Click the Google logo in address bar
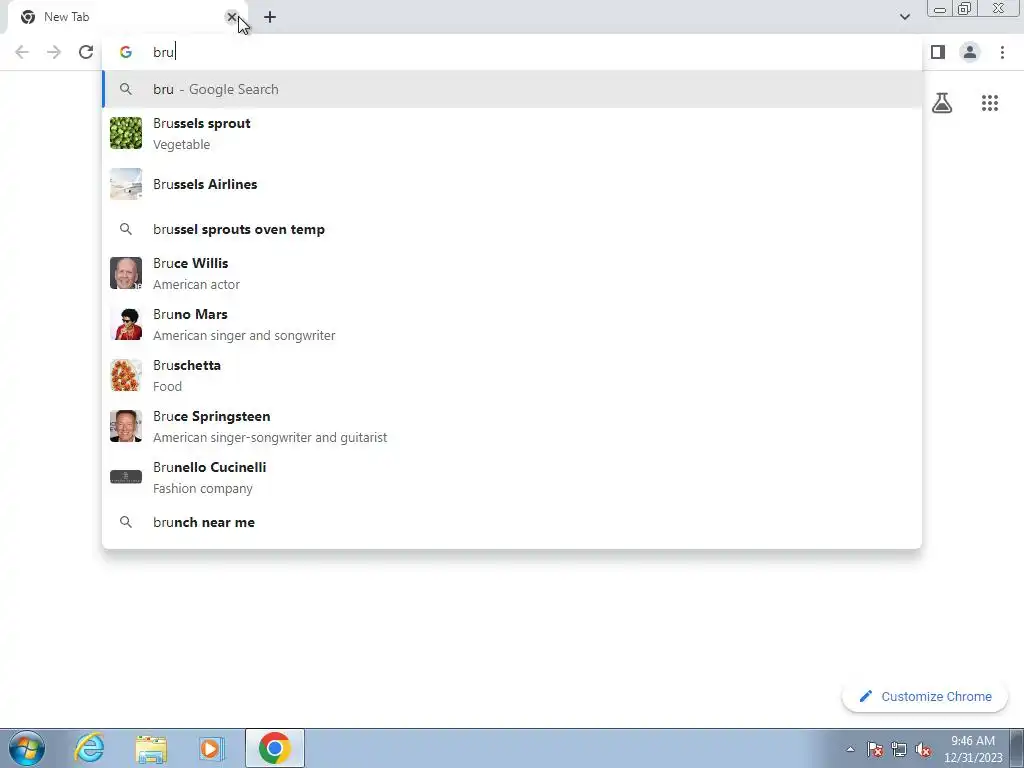 click(126, 52)
